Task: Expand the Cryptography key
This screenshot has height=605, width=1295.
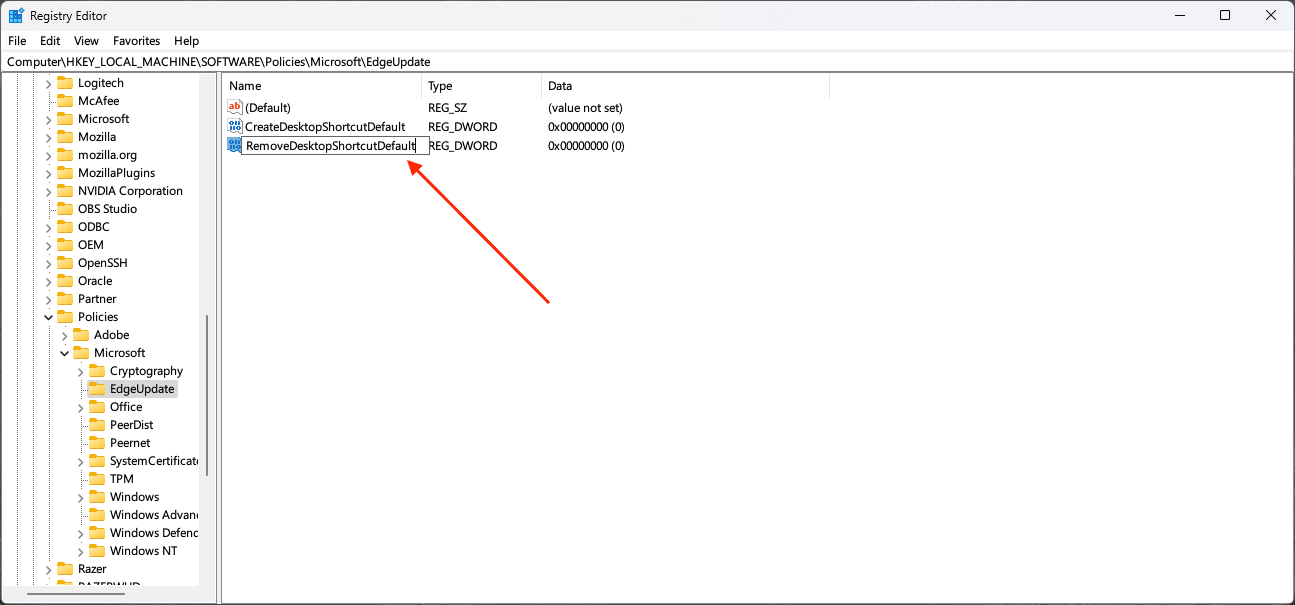Action: click(81, 371)
